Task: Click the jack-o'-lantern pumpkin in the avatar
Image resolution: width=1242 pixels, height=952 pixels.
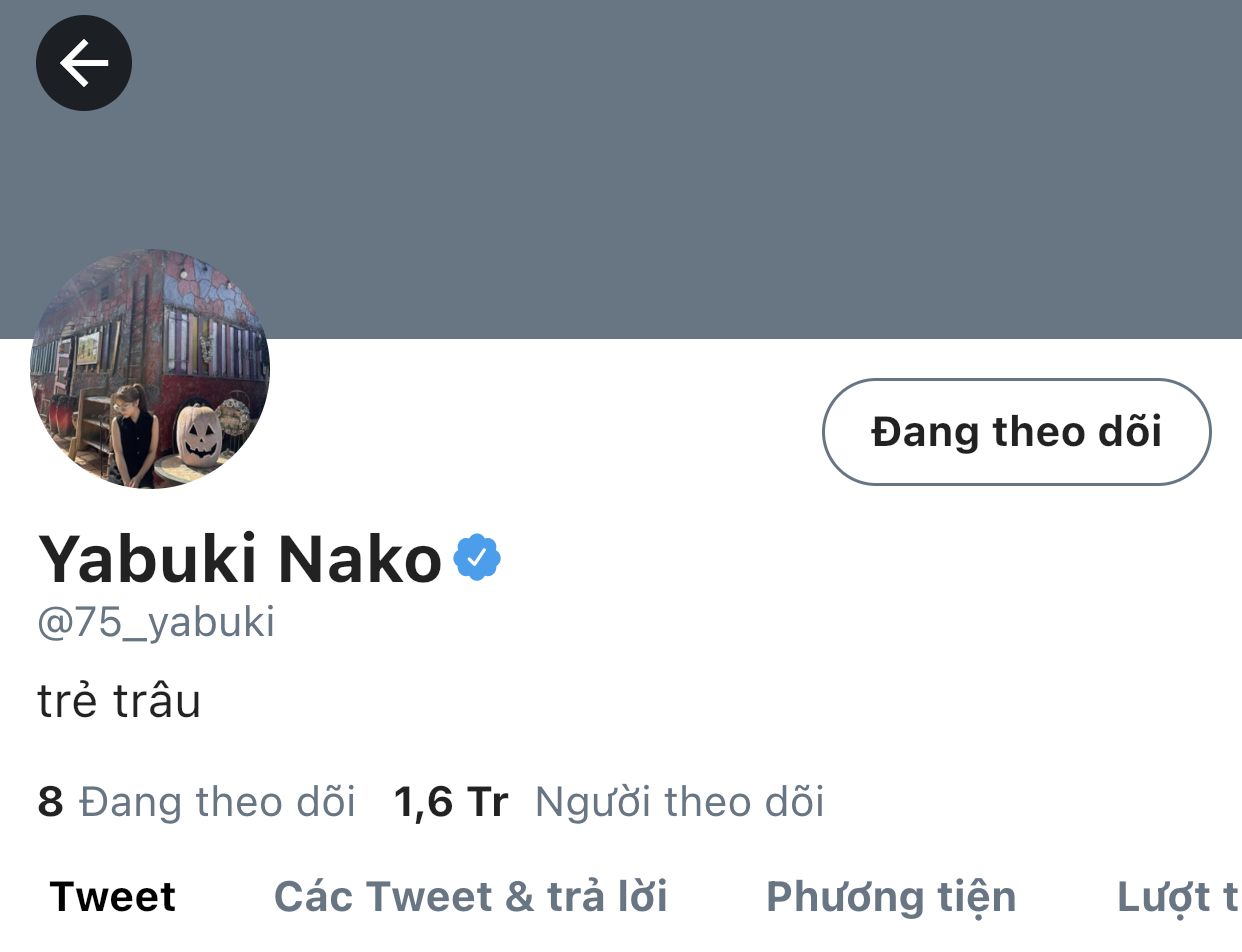Action: [198, 436]
